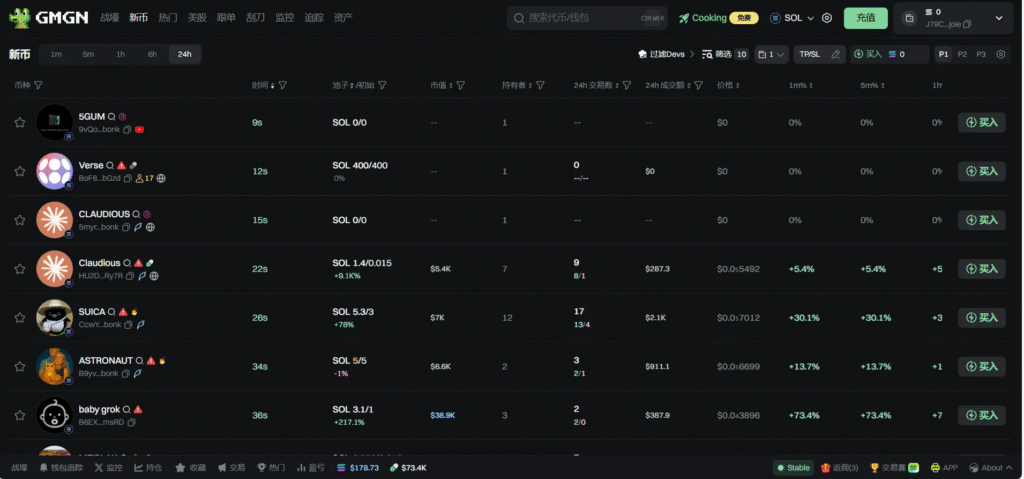The image size is (1024, 479).
Task: Open the SOL chain dropdown
Action: point(792,18)
